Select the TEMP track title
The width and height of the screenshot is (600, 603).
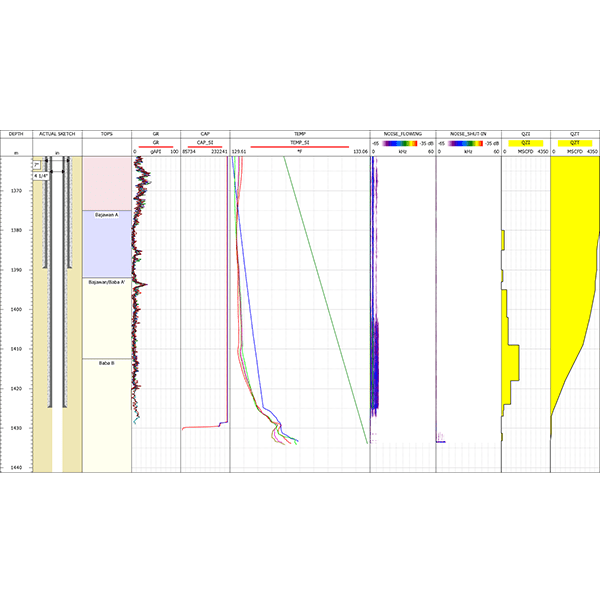point(299,133)
